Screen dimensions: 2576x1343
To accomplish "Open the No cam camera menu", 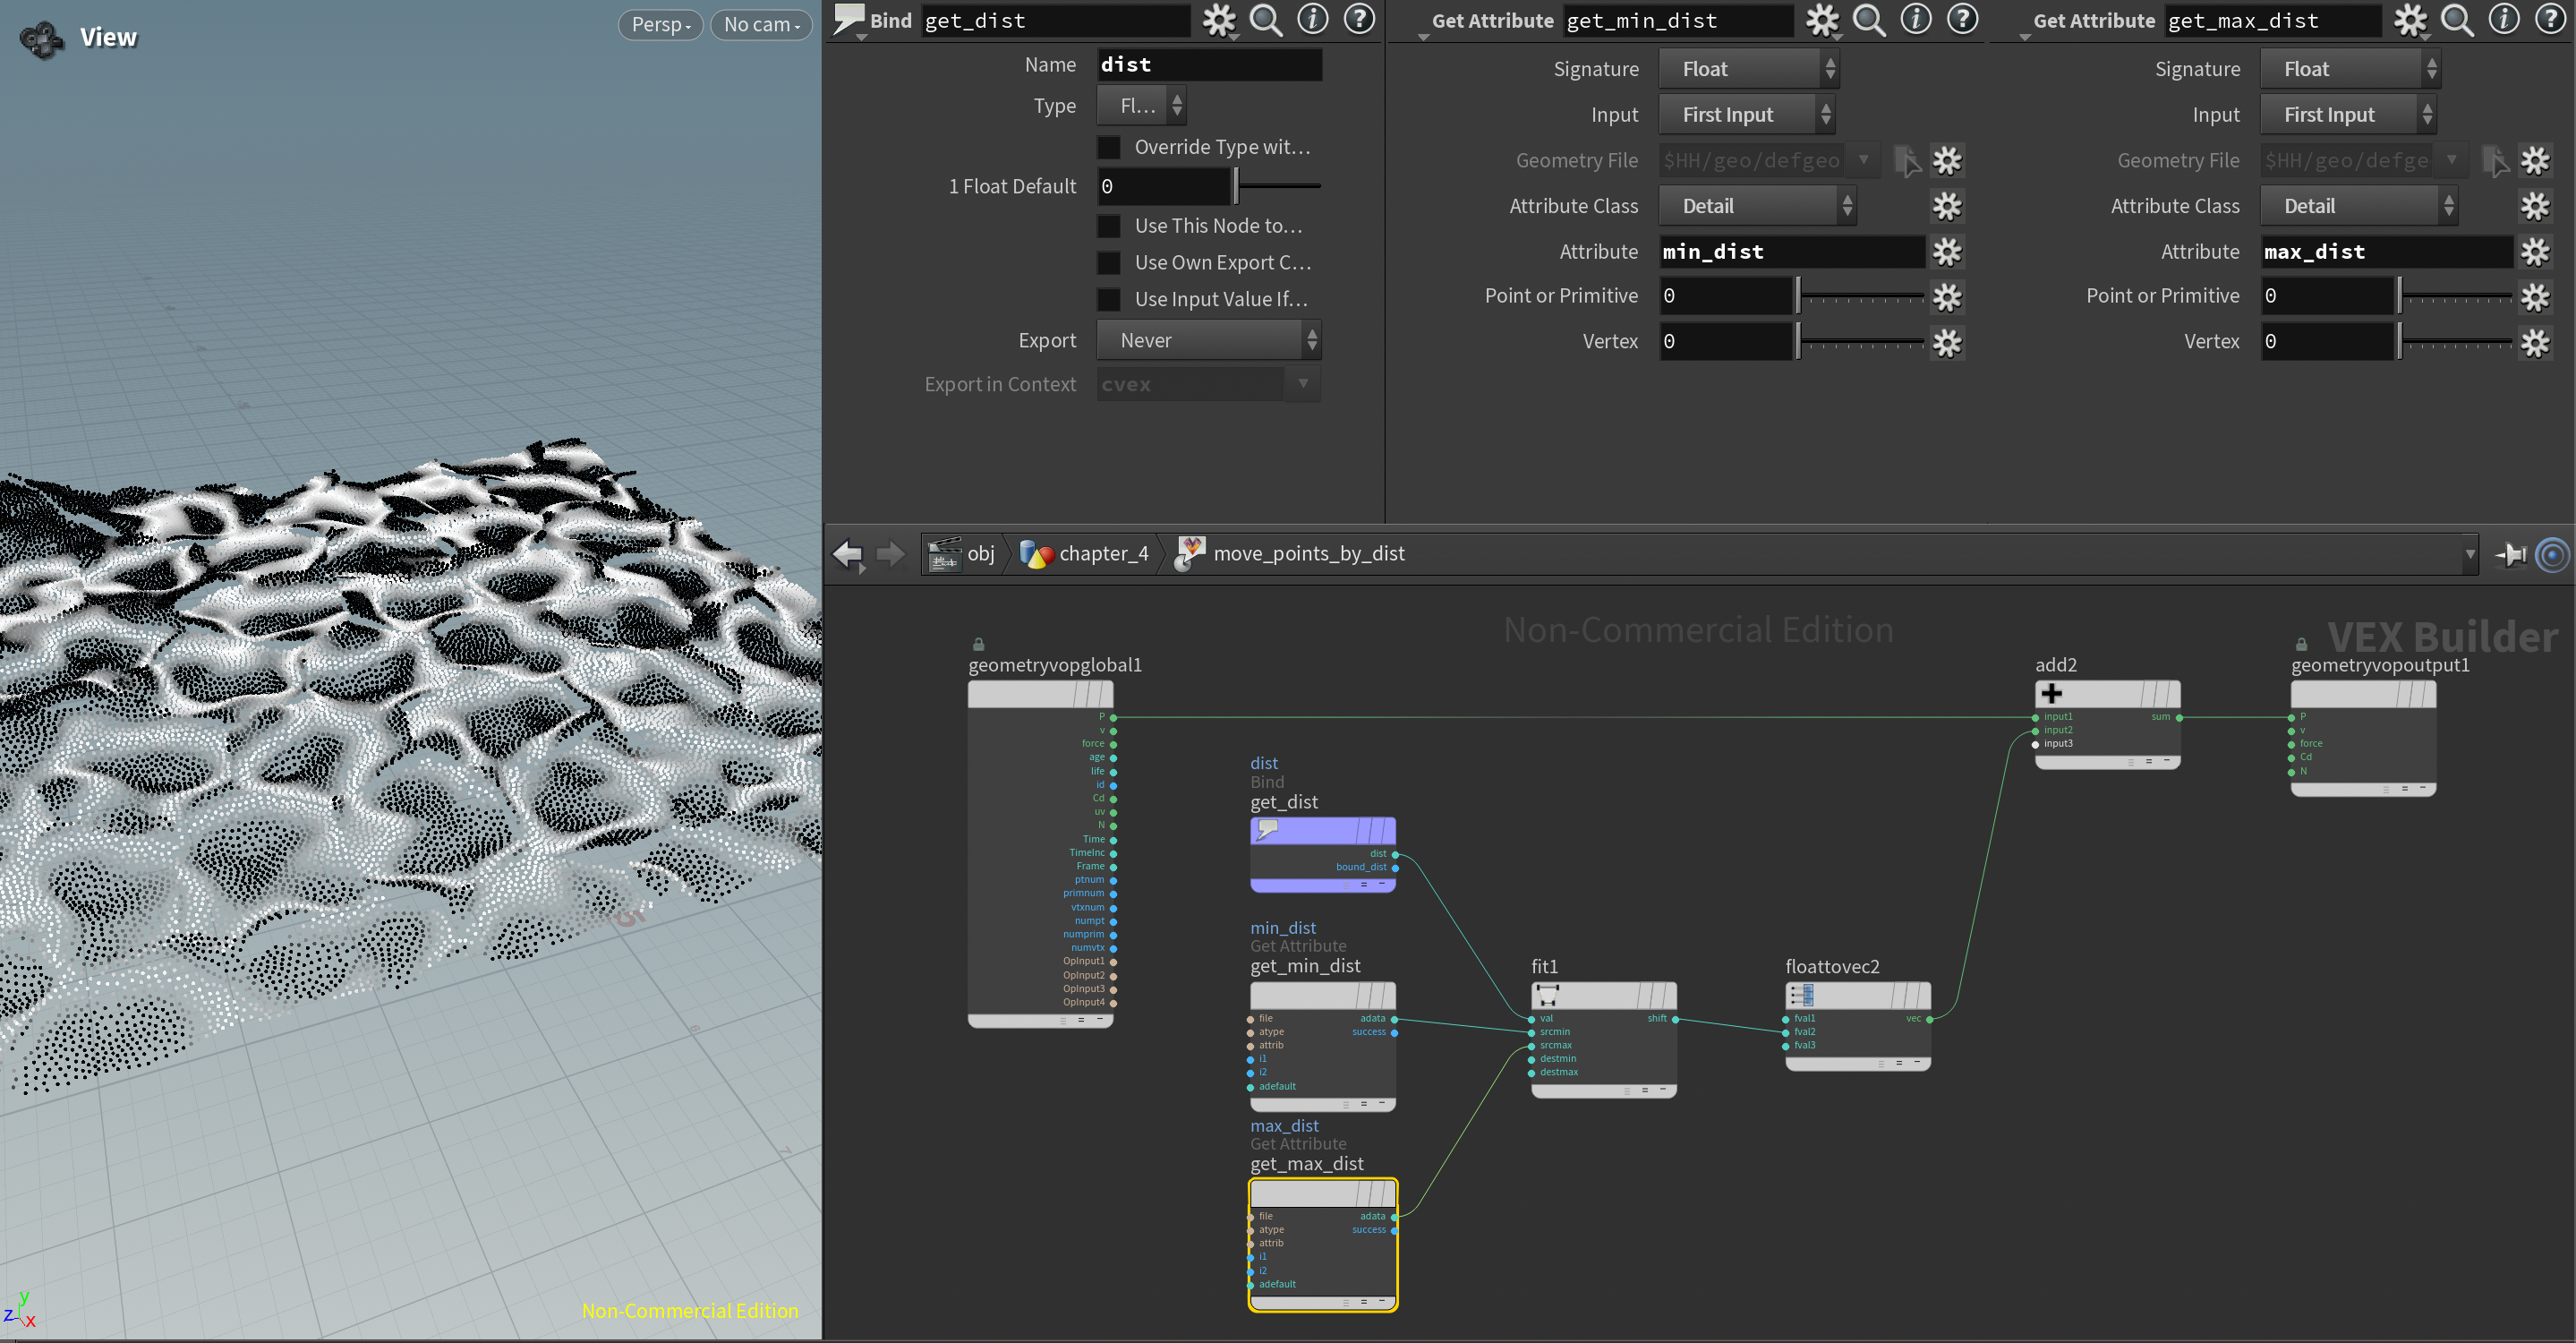I will click(x=761, y=24).
